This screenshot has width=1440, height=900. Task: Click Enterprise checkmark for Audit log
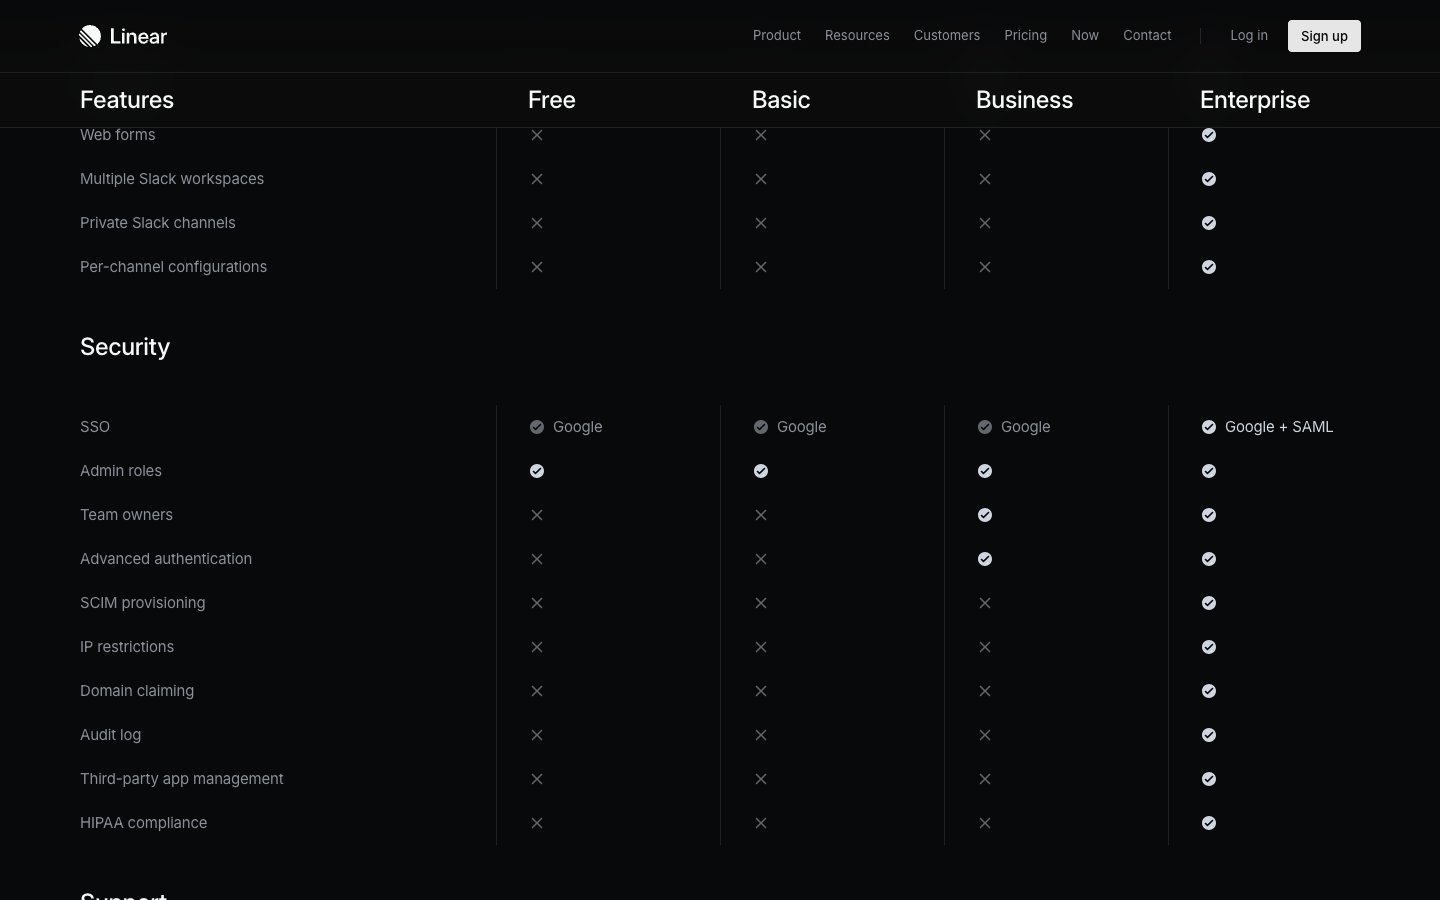pos(1209,735)
